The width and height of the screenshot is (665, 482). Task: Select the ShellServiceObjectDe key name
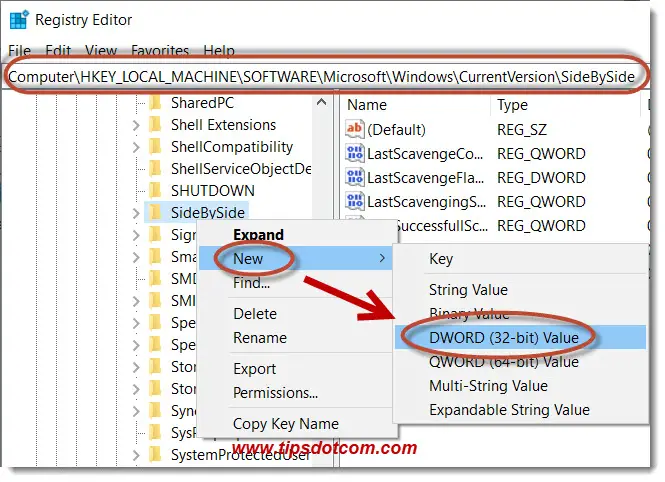pos(241,169)
